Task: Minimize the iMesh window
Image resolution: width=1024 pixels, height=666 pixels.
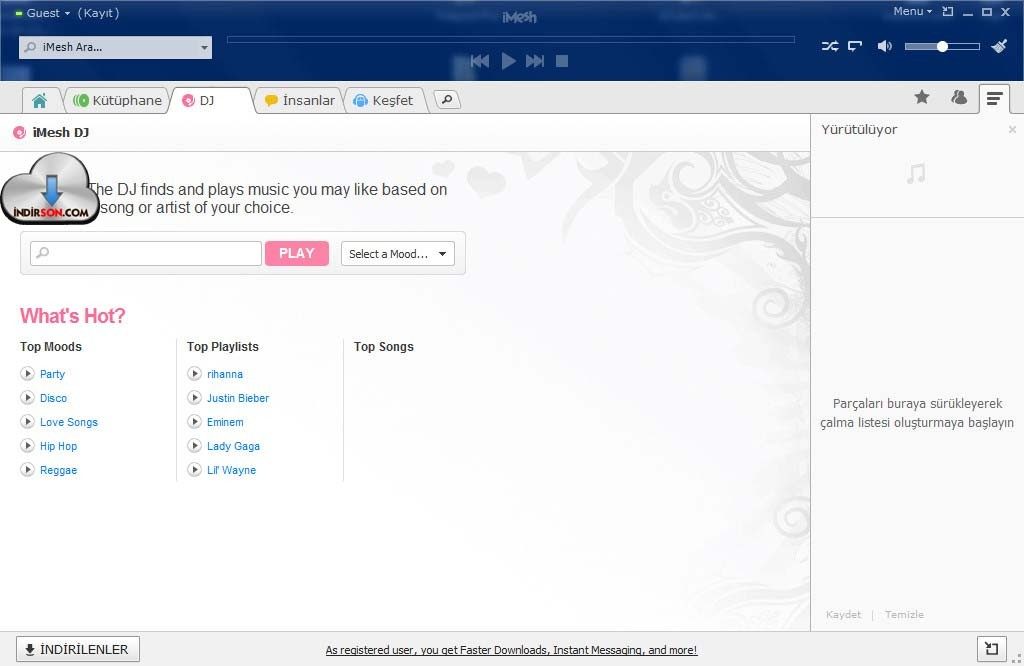Action: coord(968,12)
